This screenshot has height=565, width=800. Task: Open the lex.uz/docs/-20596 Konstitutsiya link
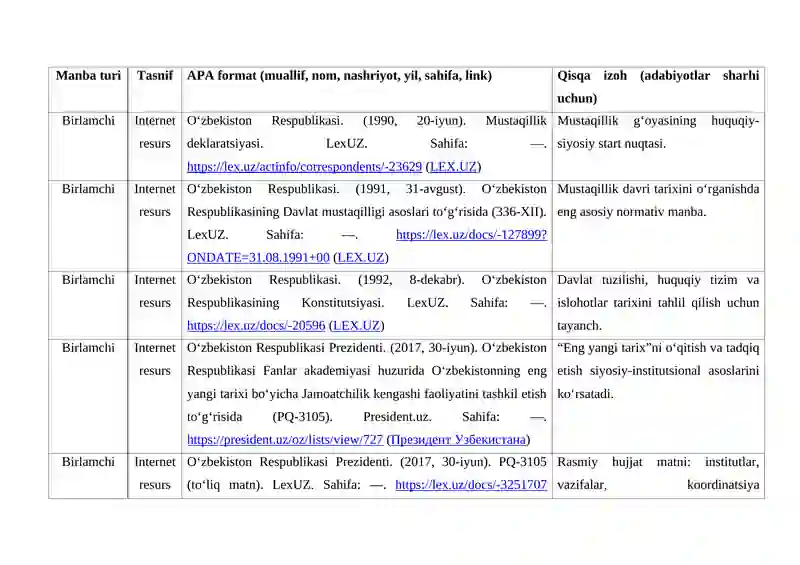256,326
